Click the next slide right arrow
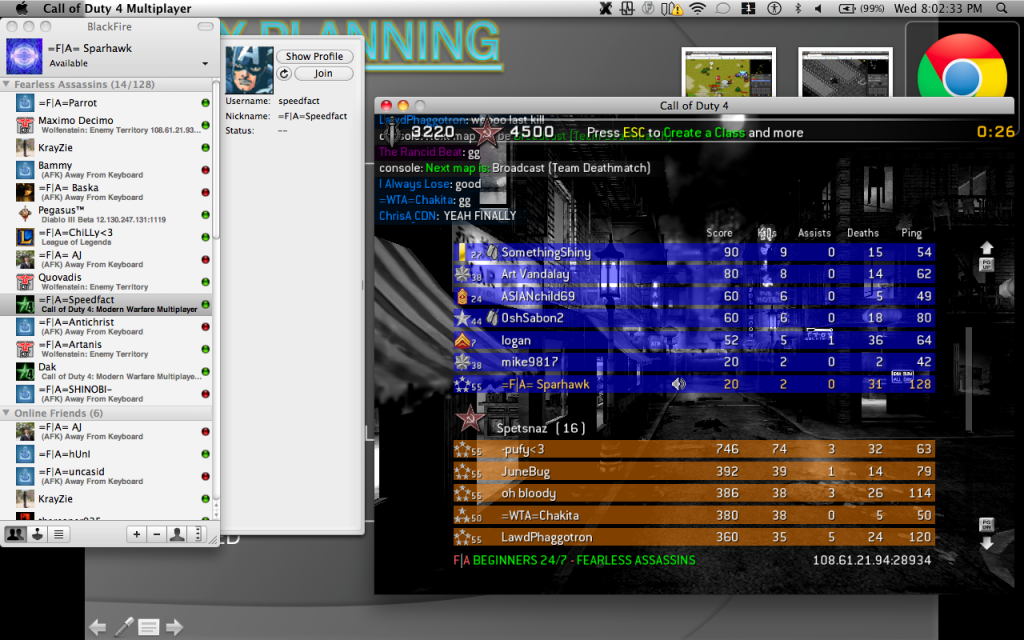Image resolution: width=1024 pixels, height=640 pixels. (174, 628)
